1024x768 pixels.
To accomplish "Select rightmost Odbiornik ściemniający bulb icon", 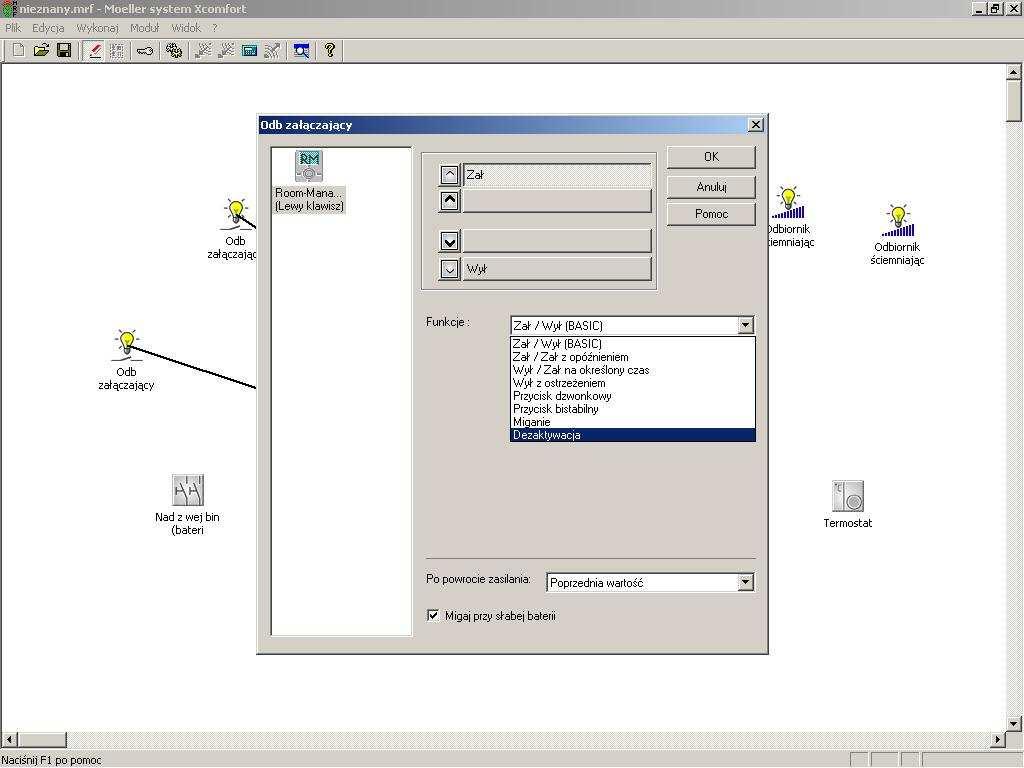I will (898, 221).
